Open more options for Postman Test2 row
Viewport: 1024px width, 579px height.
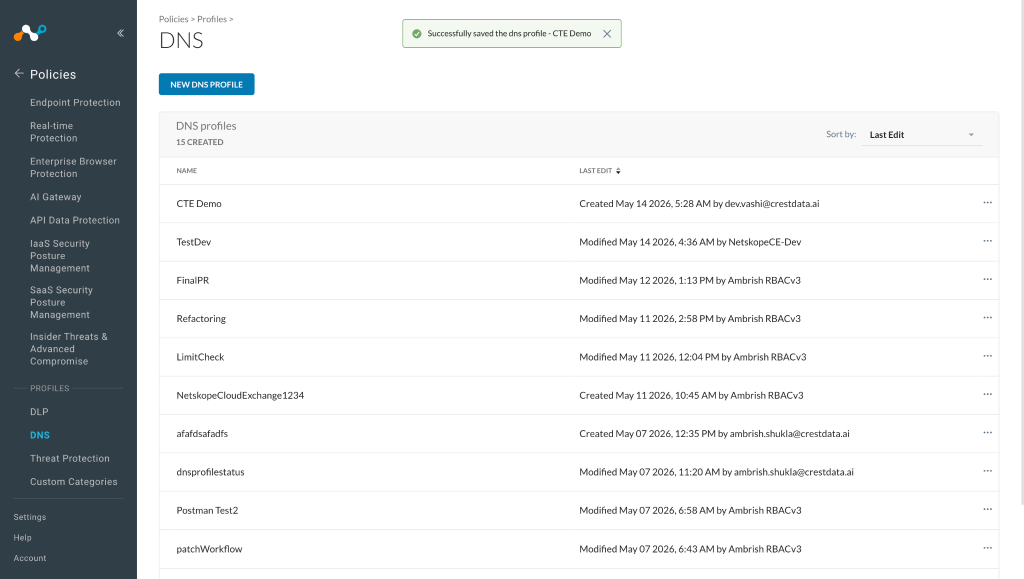click(x=987, y=510)
